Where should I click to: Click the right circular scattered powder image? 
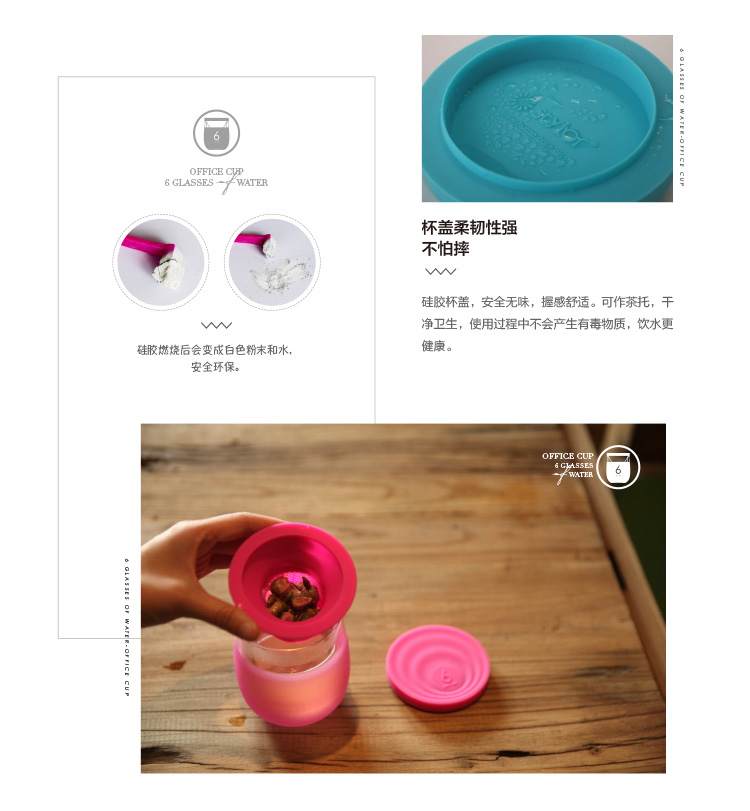click(272, 262)
